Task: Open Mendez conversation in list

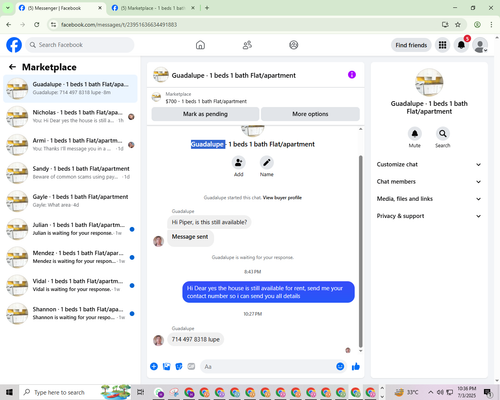Action: click(70, 257)
